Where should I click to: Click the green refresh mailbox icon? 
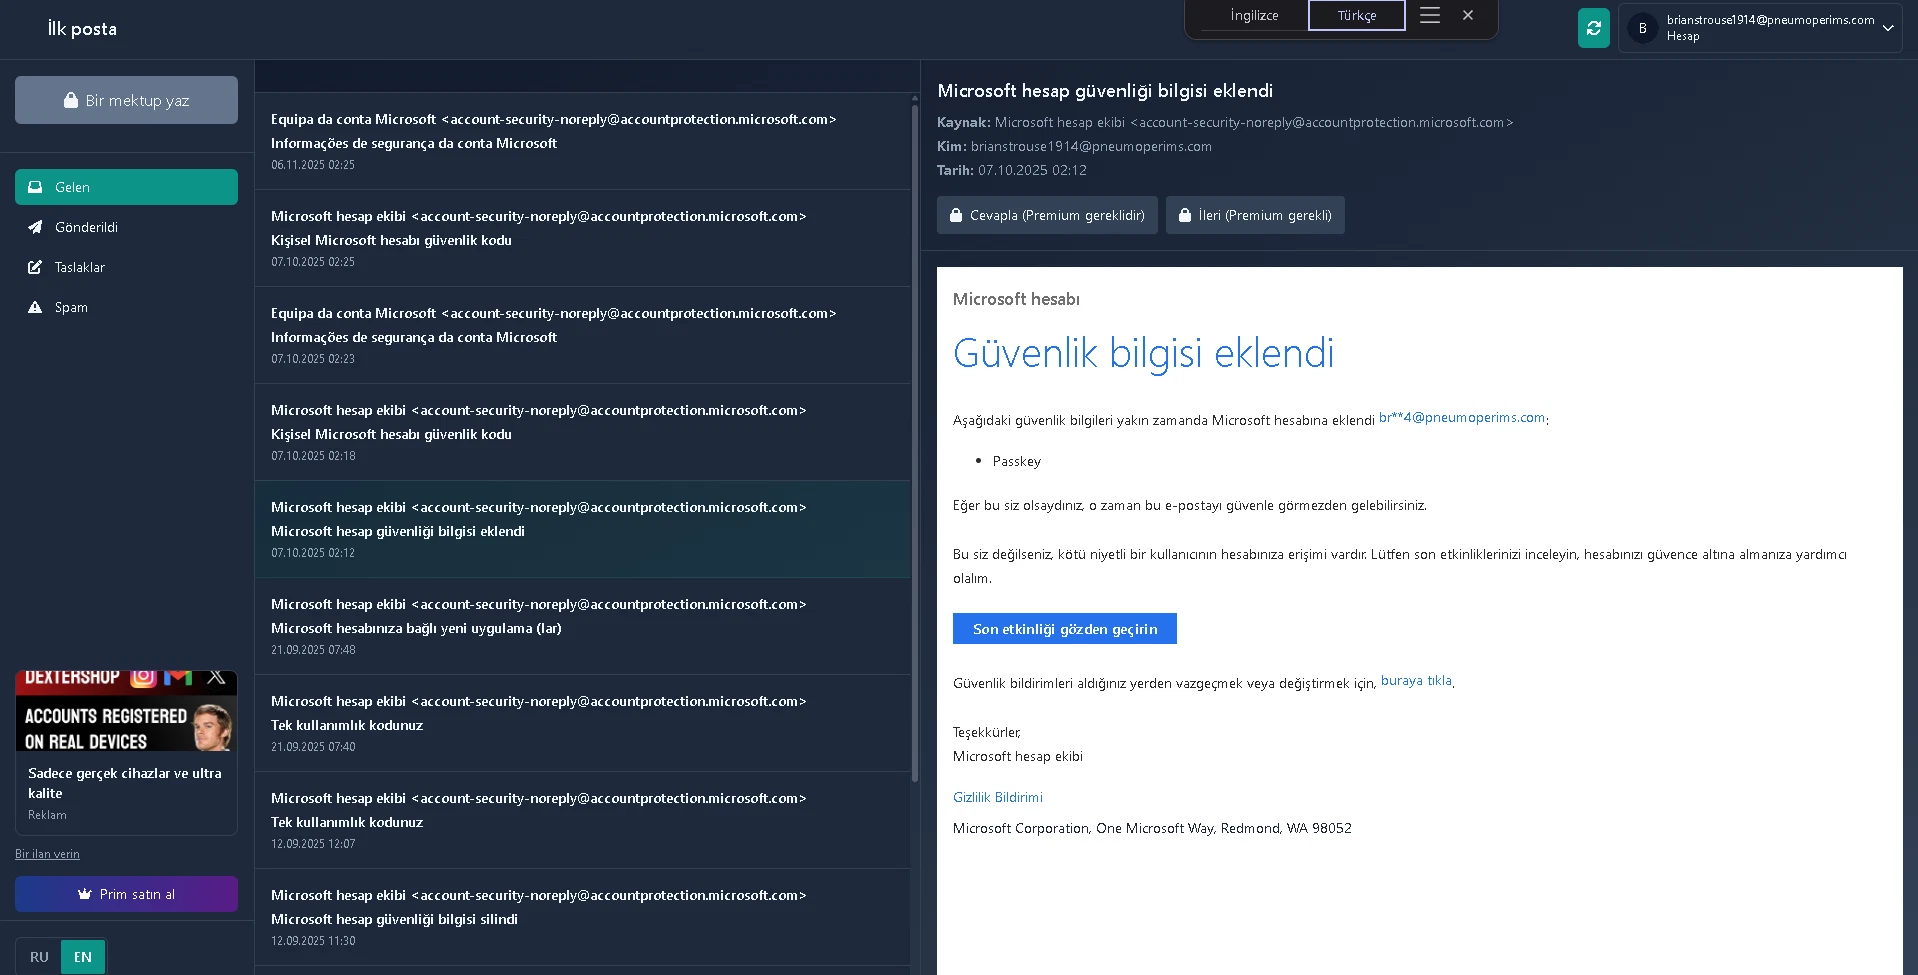1593,28
